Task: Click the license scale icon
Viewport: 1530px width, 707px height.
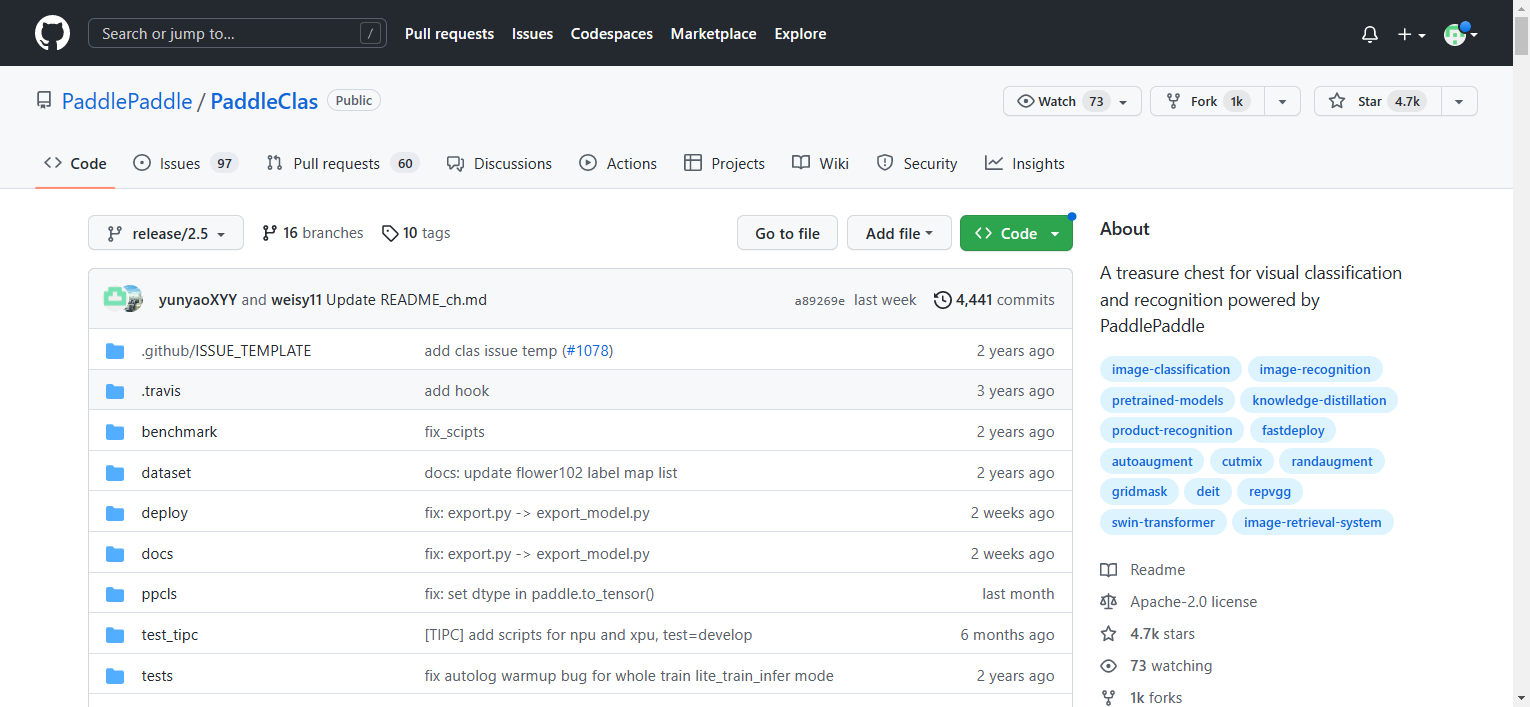Action: tap(1108, 602)
